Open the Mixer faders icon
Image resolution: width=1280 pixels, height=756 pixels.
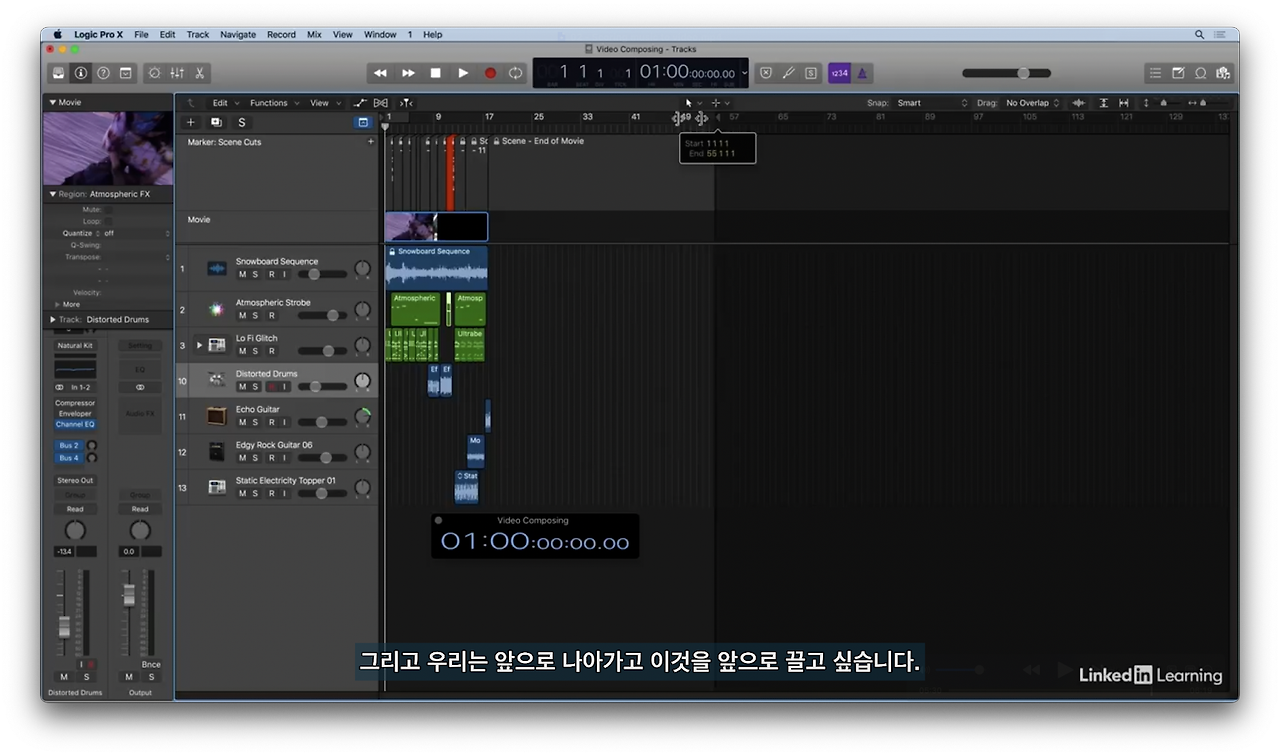coord(177,73)
